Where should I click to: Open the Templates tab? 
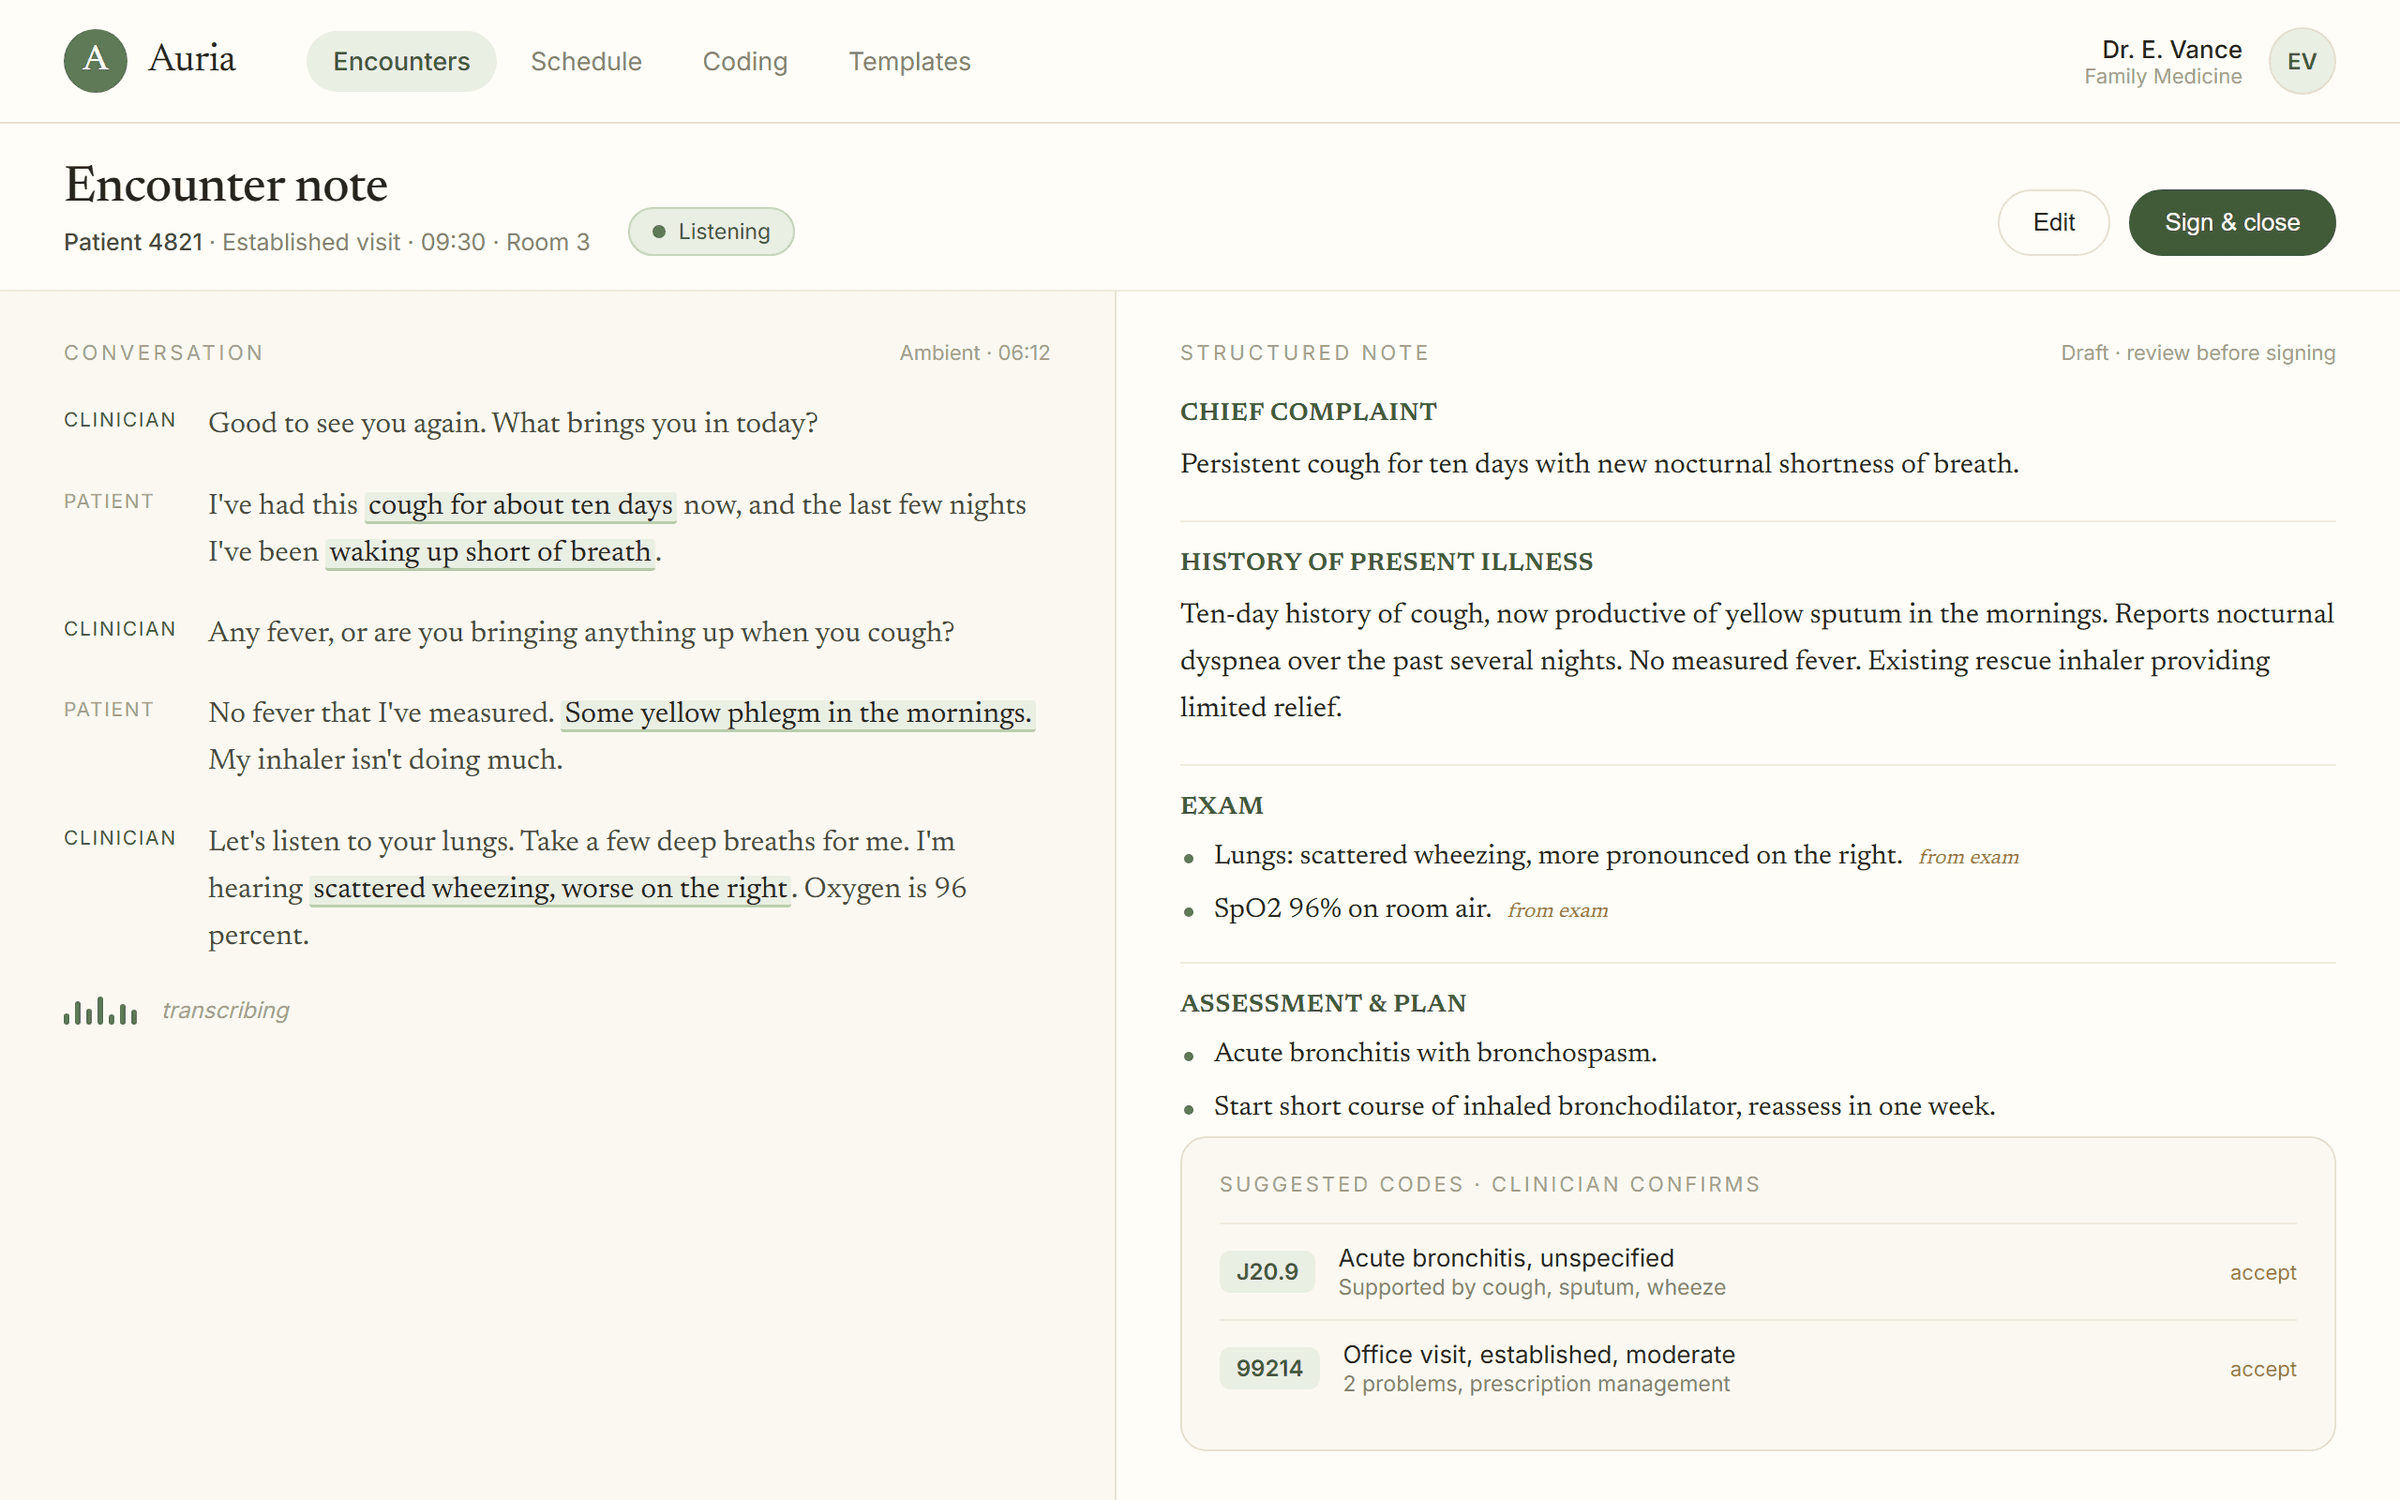pos(909,61)
